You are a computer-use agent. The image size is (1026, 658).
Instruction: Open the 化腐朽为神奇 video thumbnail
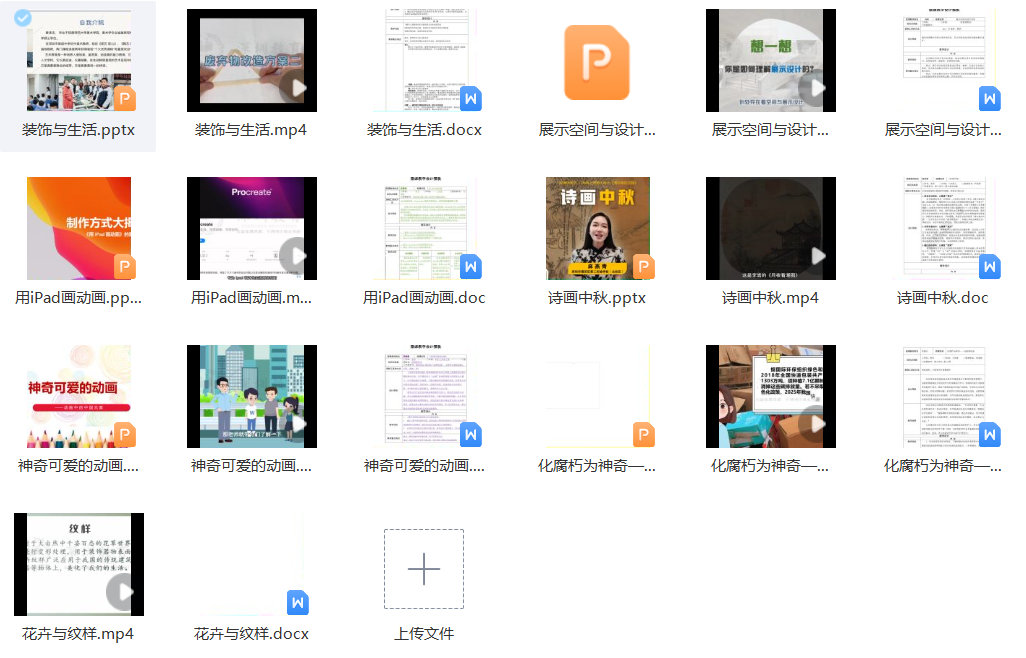(770, 396)
